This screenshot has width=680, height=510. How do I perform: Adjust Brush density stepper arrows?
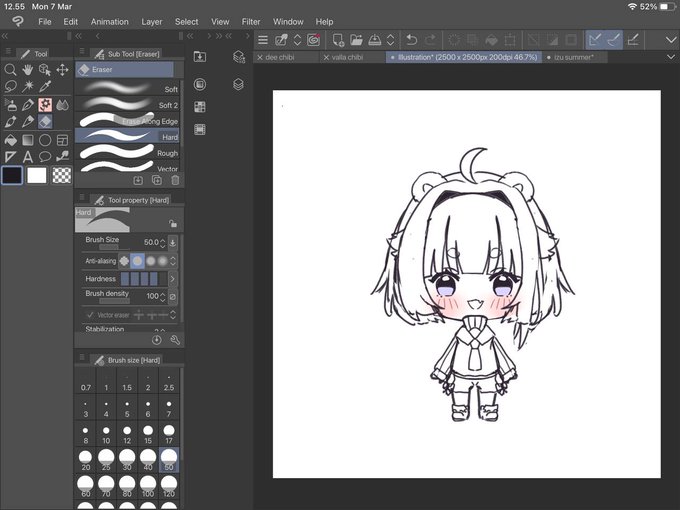[x=163, y=297]
